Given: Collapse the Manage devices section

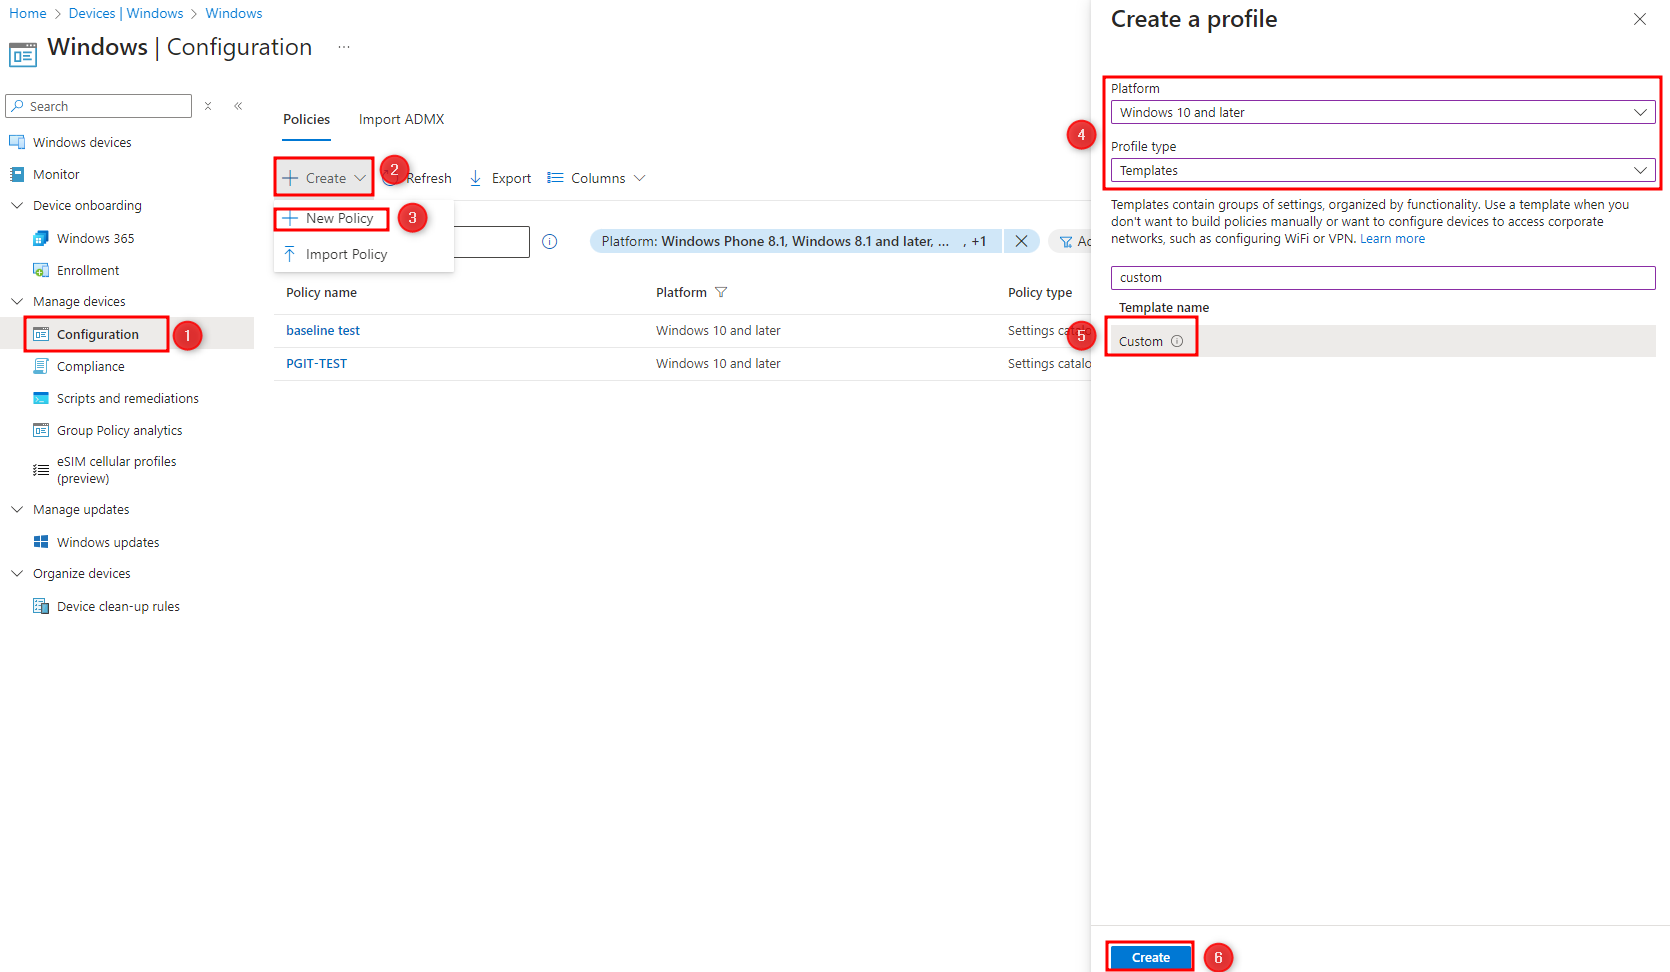Looking at the screenshot, I should [17, 301].
